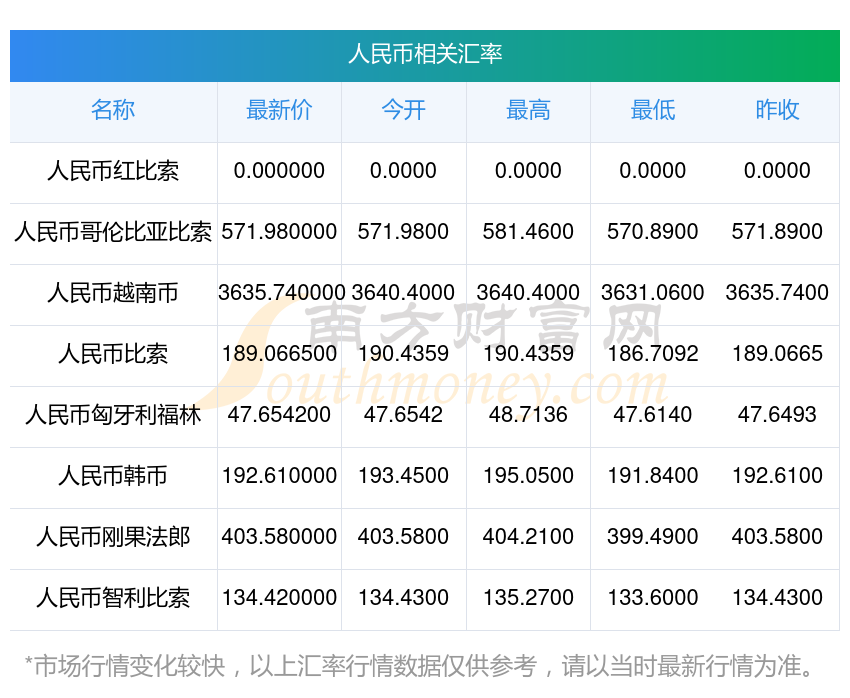The height and width of the screenshot is (698, 850).
Task: Click lowest value 133.6000
Action: click(653, 598)
